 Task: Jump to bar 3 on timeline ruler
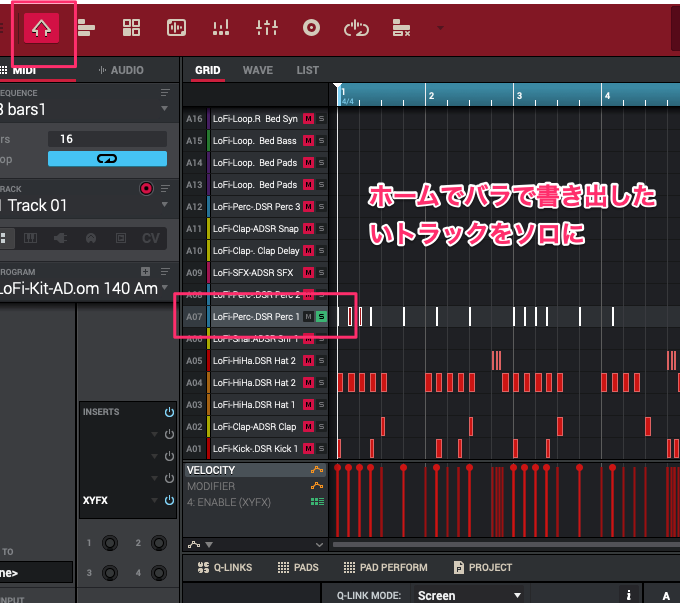[519, 95]
